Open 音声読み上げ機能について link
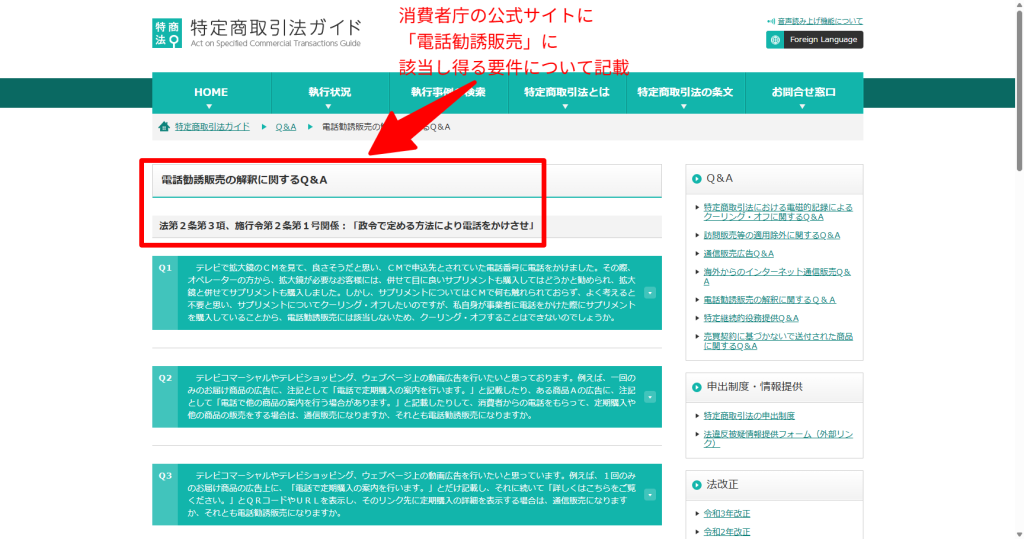1024x539 pixels. (x=820, y=22)
